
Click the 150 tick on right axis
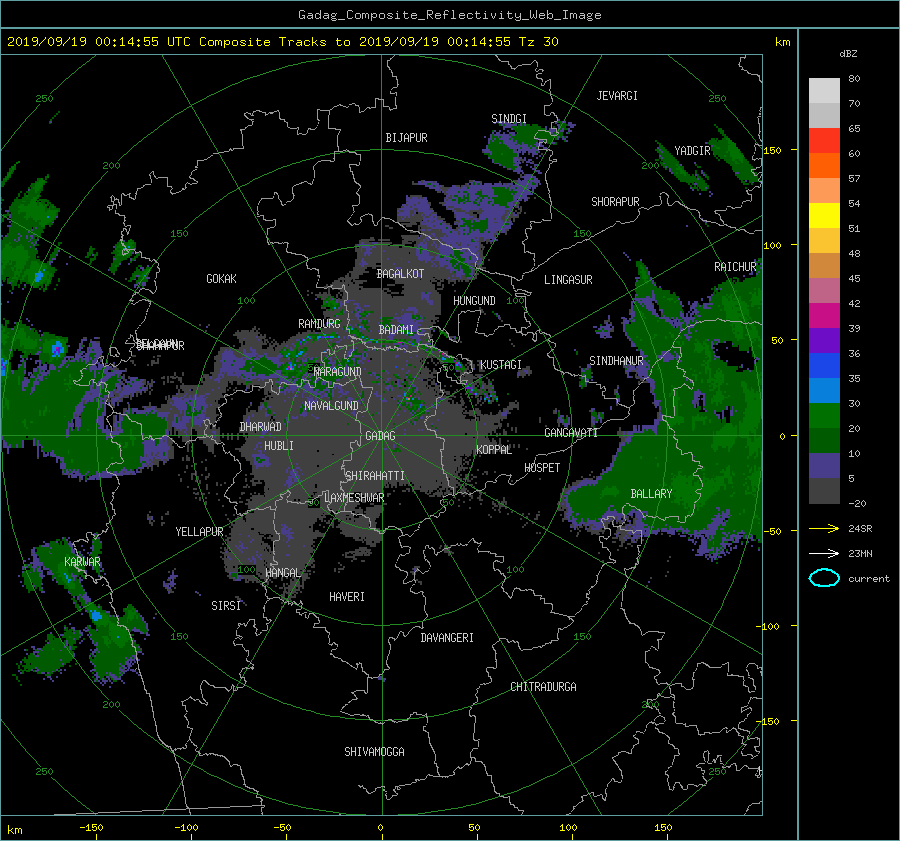[x=773, y=150]
